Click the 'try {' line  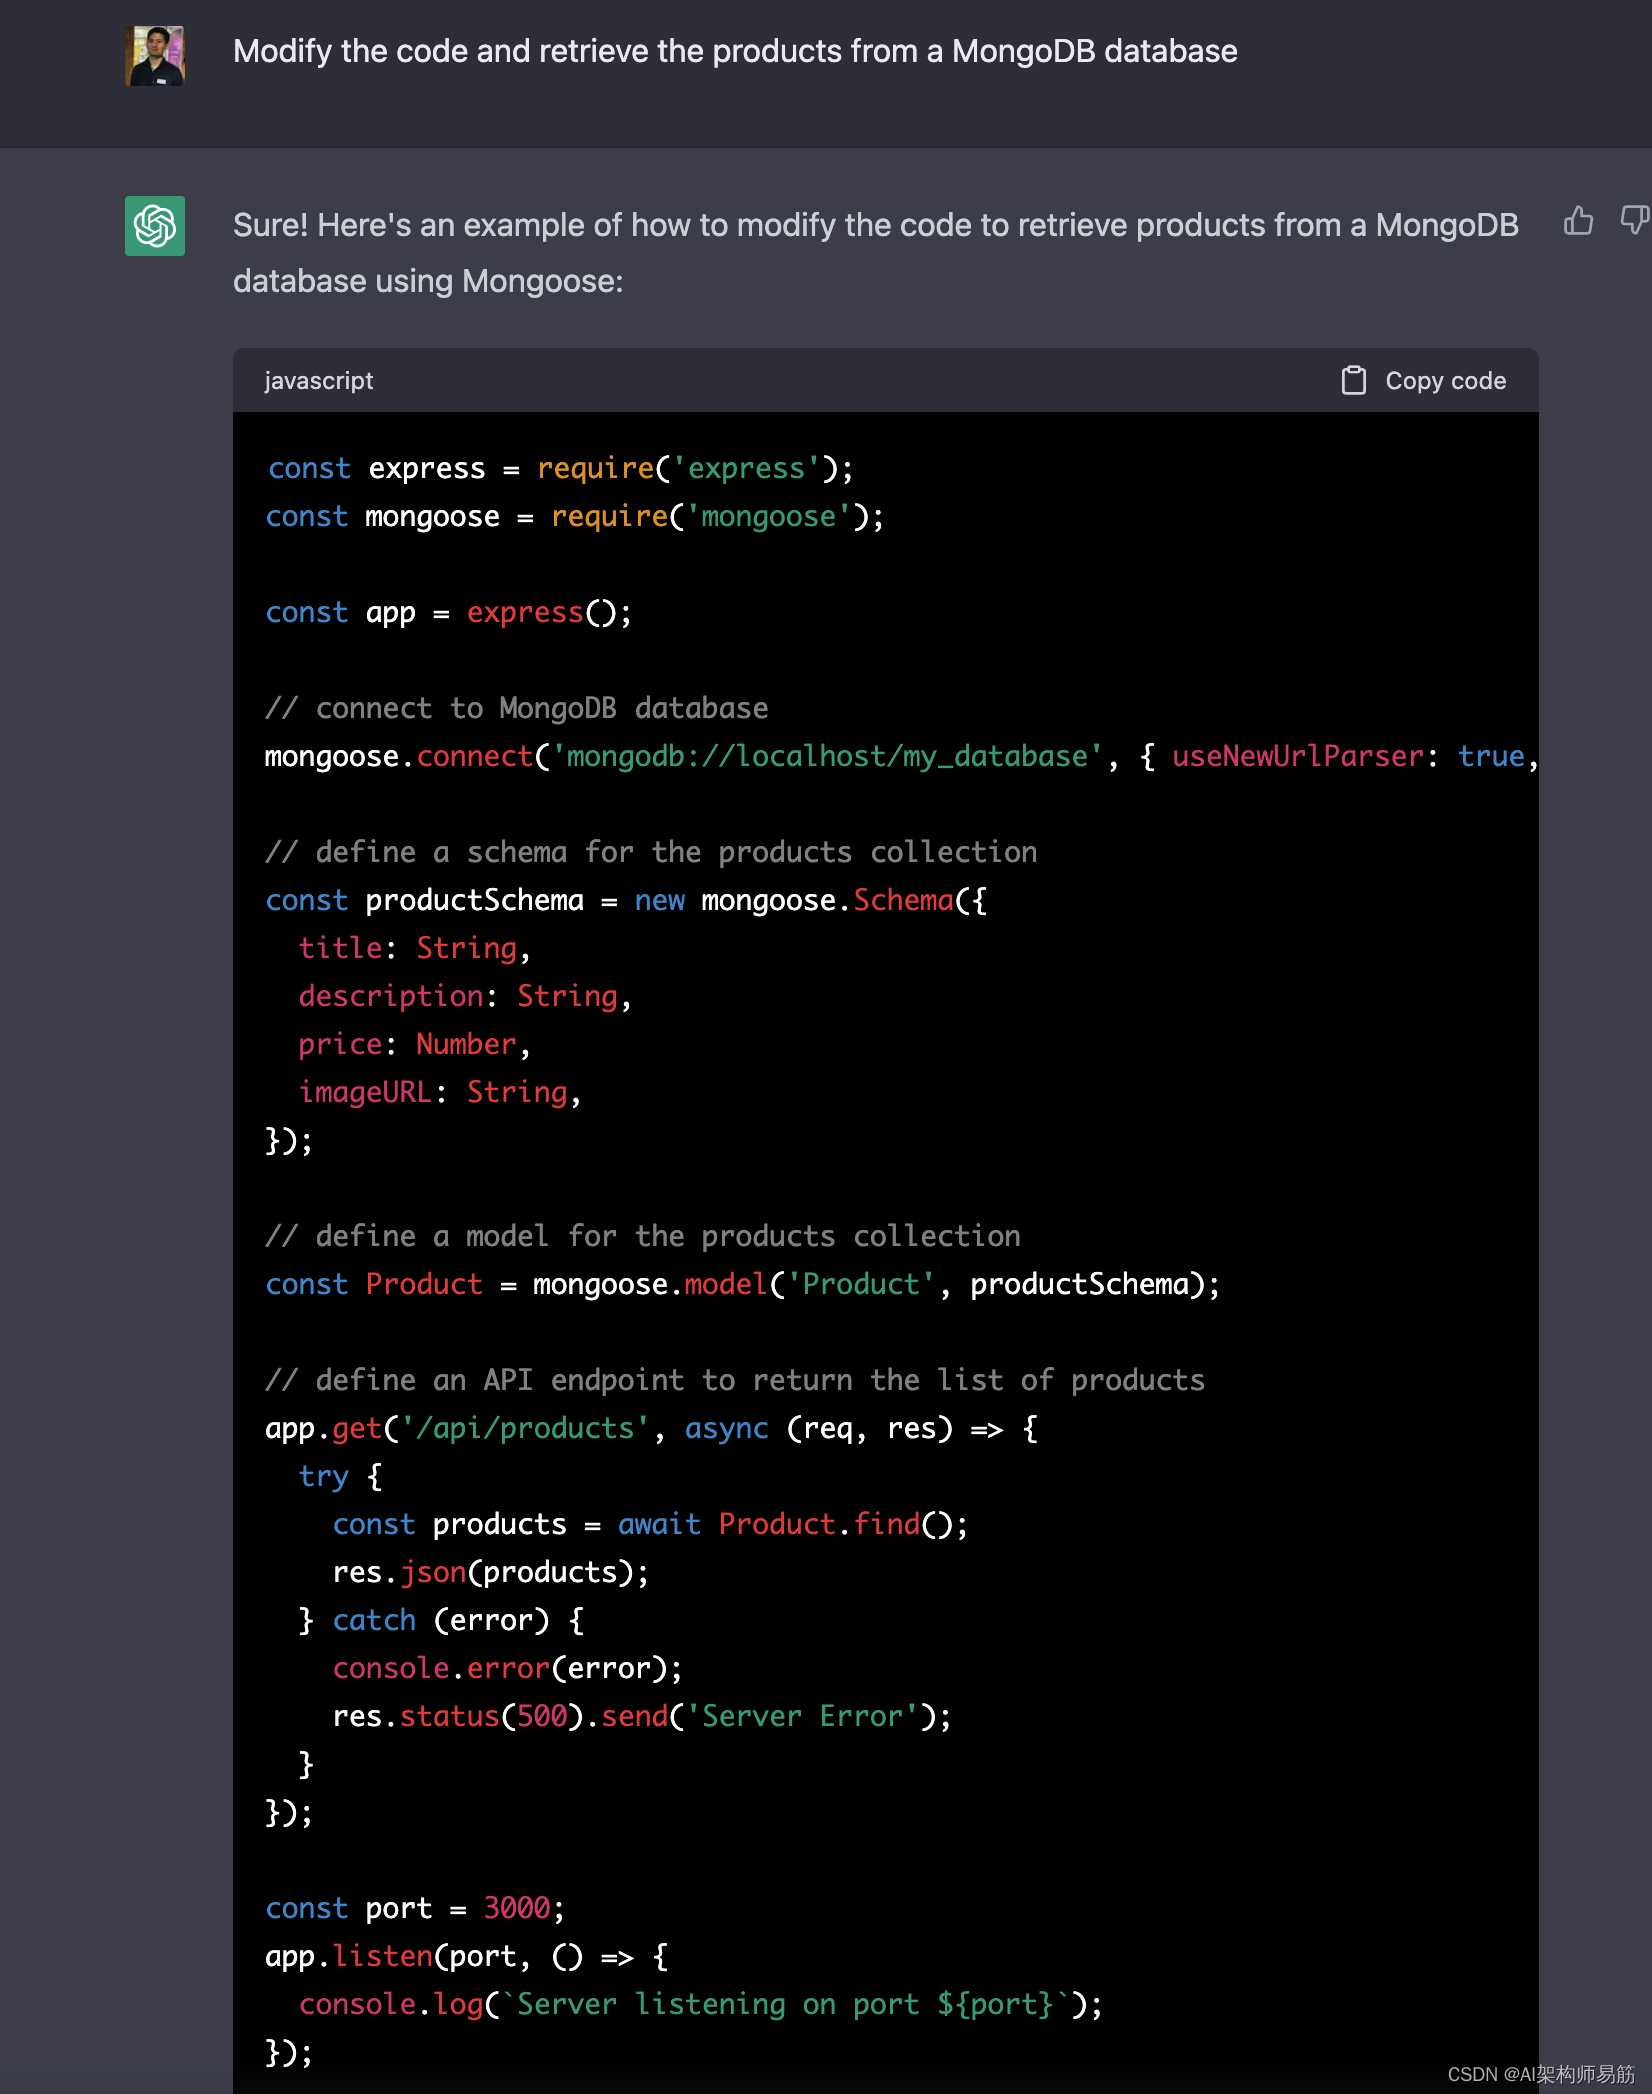(x=341, y=1476)
